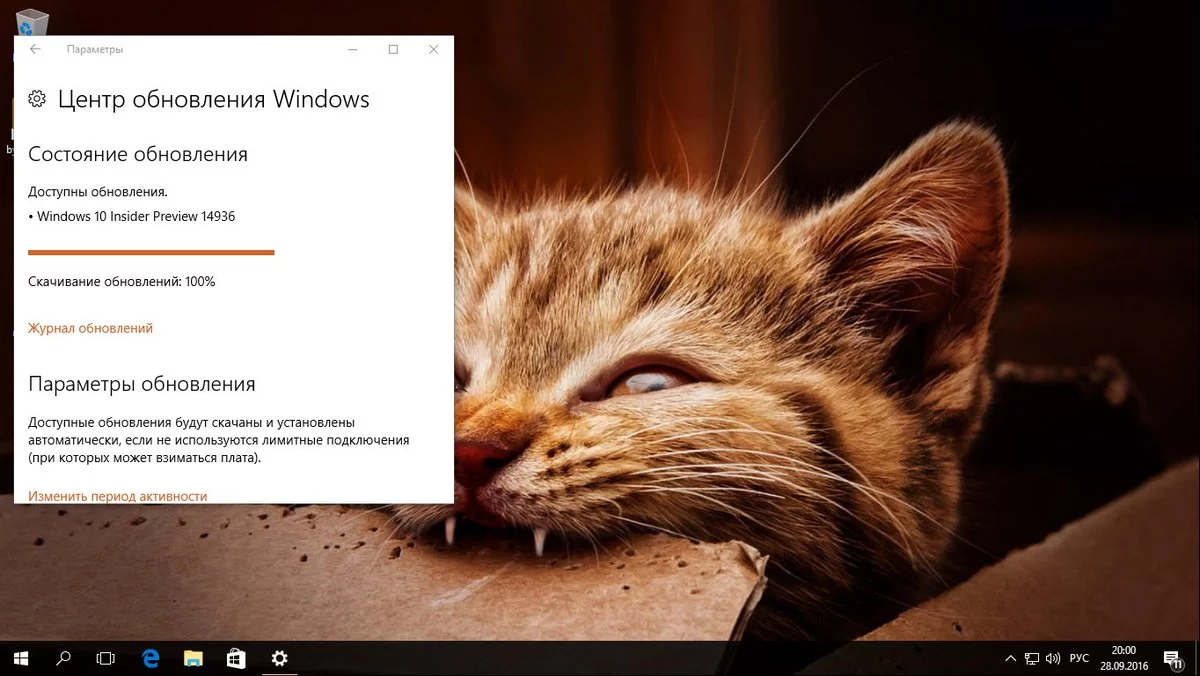The height and width of the screenshot is (676, 1200).
Task: Click the Состояние обновления heading
Action: [137, 155]
